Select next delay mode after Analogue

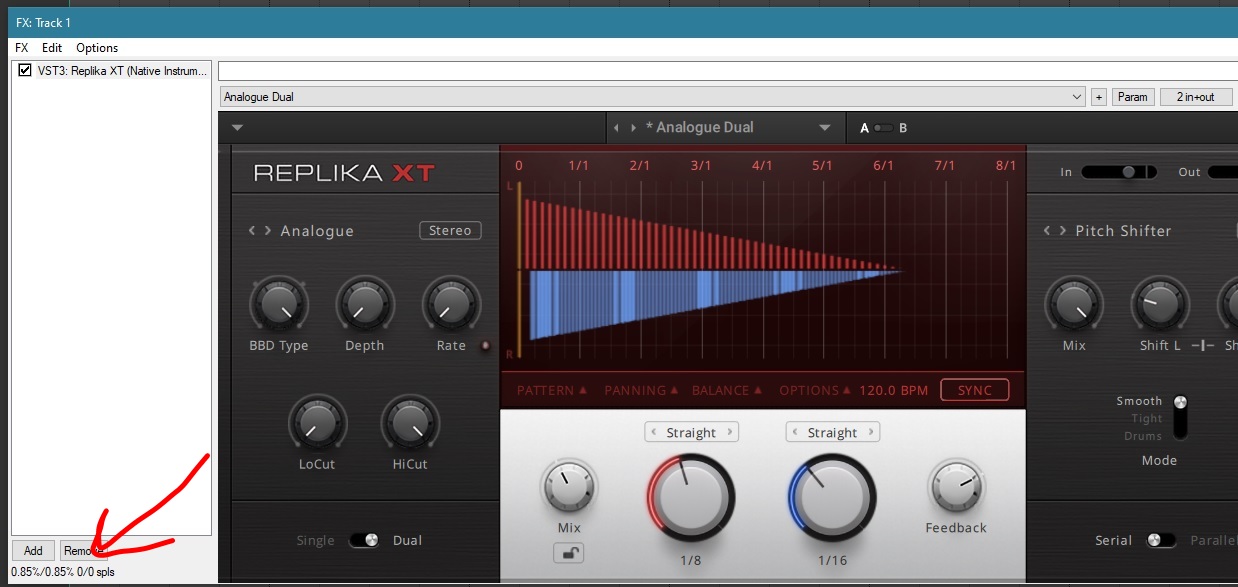click(268, 231)
